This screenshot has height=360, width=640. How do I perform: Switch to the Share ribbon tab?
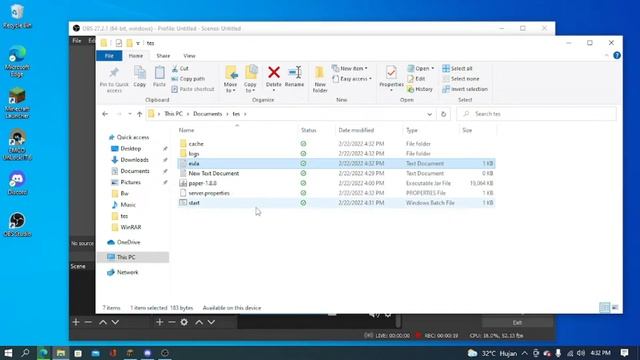[163, 56]
